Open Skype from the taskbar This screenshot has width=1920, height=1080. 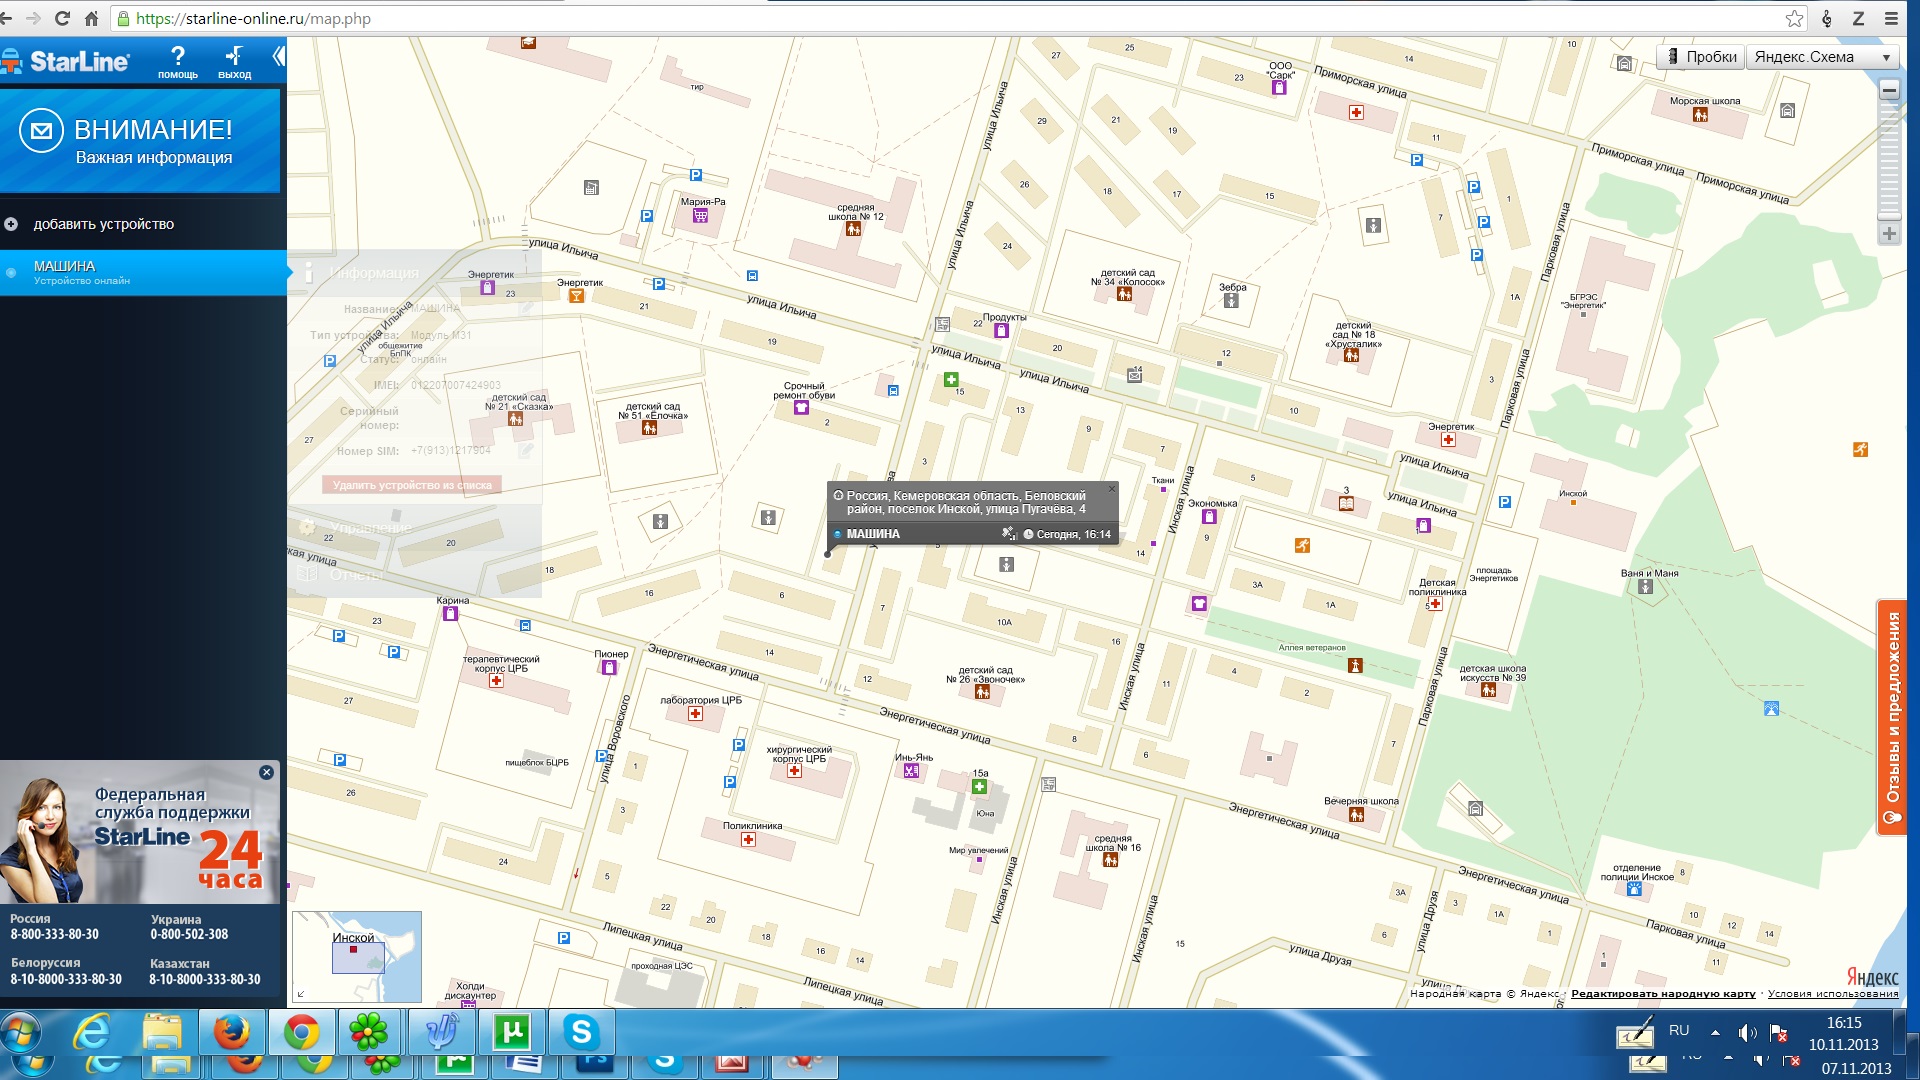coord(581,1032)
